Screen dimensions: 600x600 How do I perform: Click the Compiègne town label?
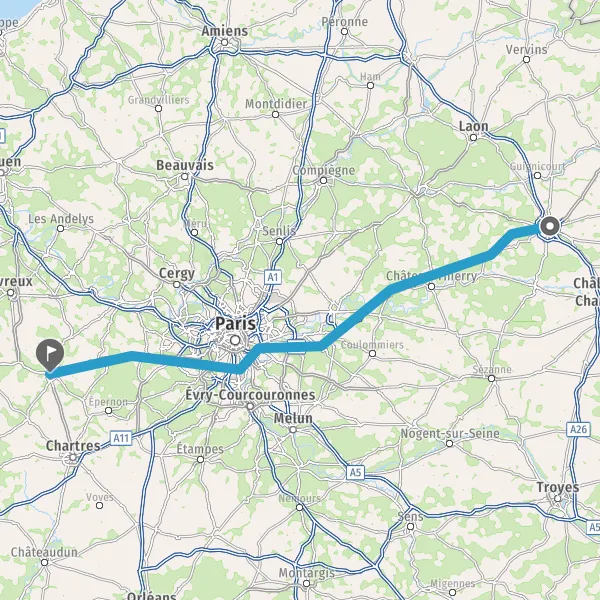click(x=324, y=170)
